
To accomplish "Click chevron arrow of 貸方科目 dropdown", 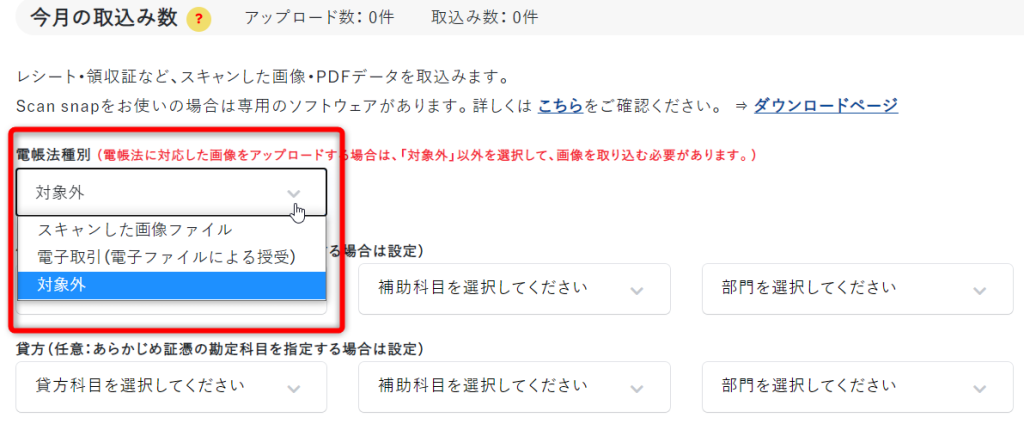I will pos(294,388).
